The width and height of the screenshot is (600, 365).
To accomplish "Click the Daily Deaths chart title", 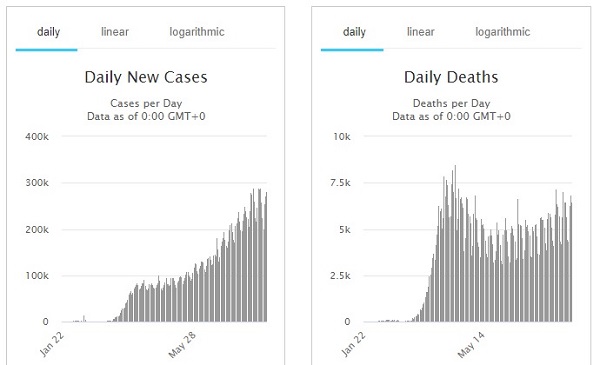I will click(451, 77).
